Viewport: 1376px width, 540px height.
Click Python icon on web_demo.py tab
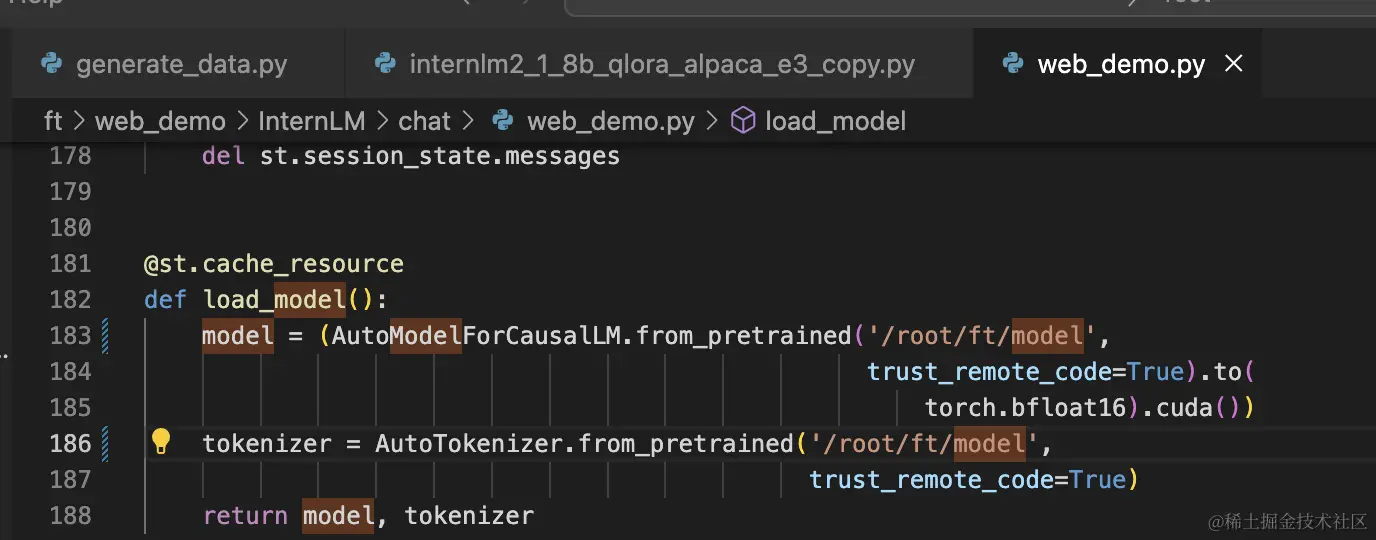pyautogui.click(x=1013, y=65)
